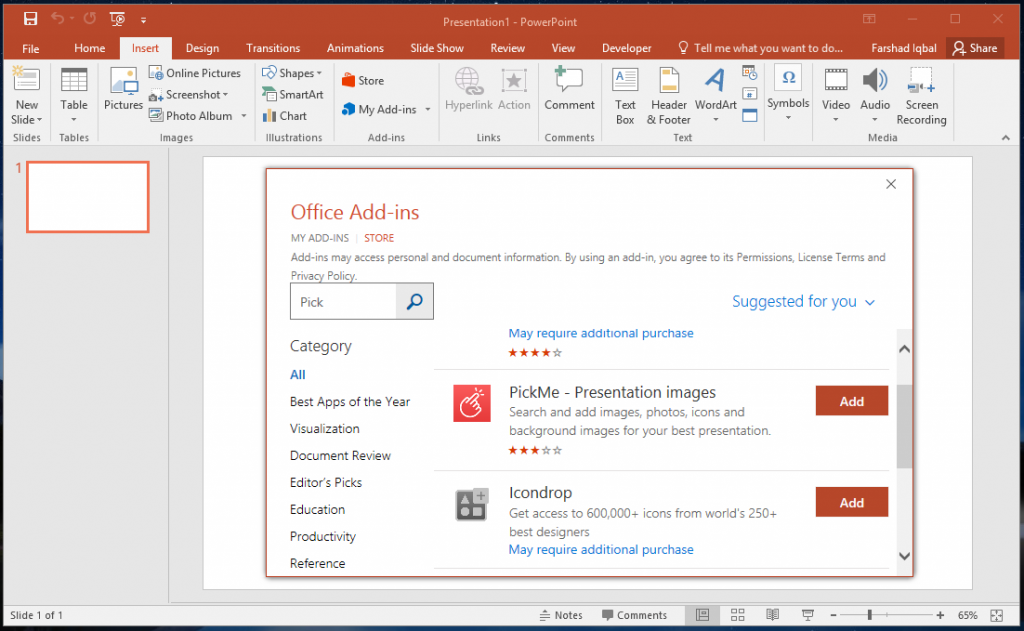
Task: Expand the Photo Album dropdown arrow
Action: coord(244,116)
